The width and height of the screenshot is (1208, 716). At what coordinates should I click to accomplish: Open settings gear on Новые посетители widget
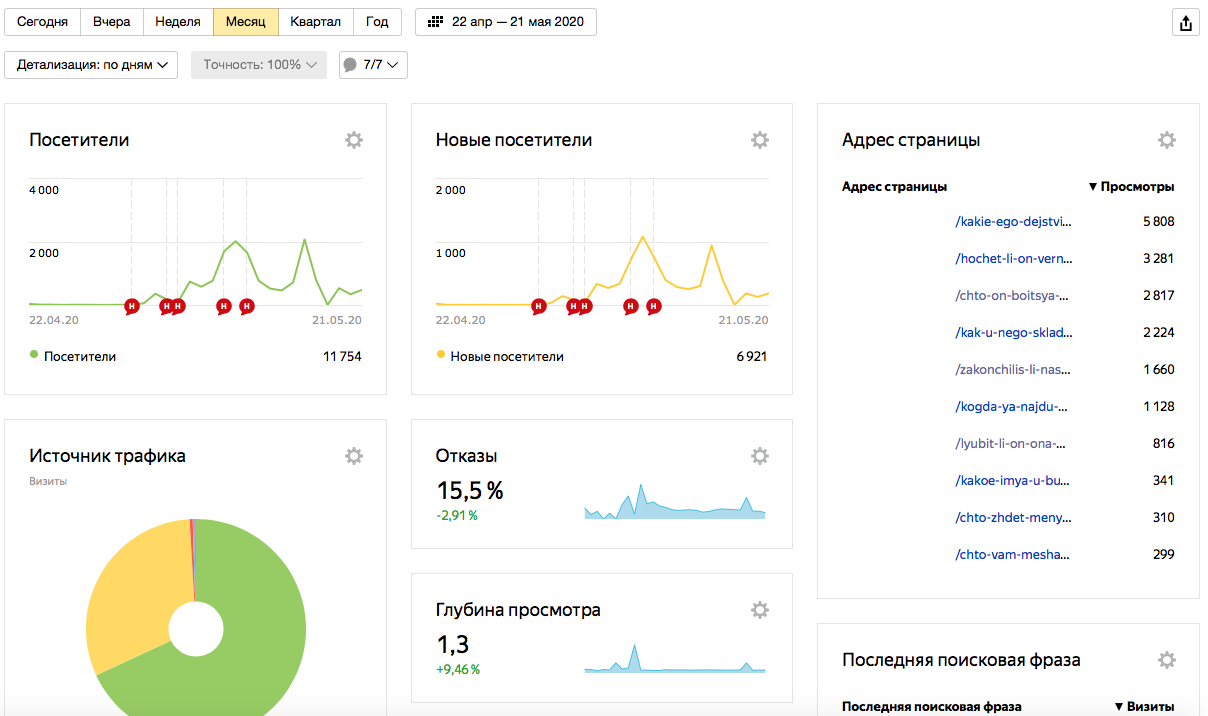(760, 140)
